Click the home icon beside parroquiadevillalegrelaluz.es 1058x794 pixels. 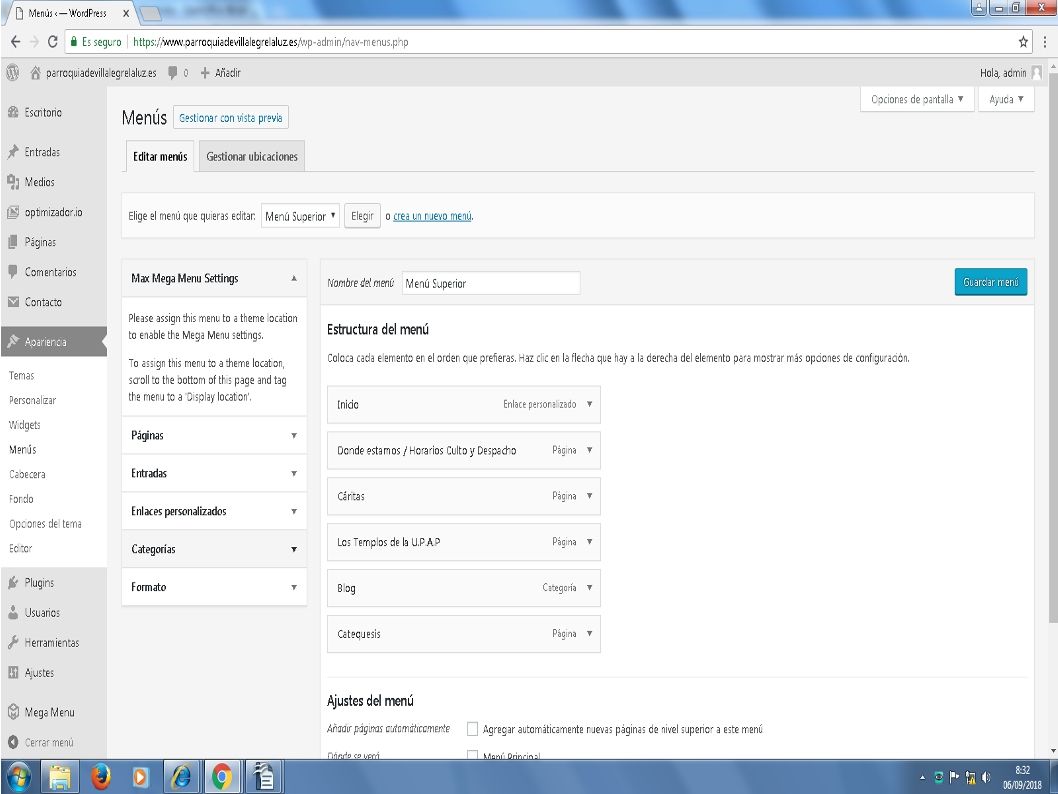tap(35, 72)
